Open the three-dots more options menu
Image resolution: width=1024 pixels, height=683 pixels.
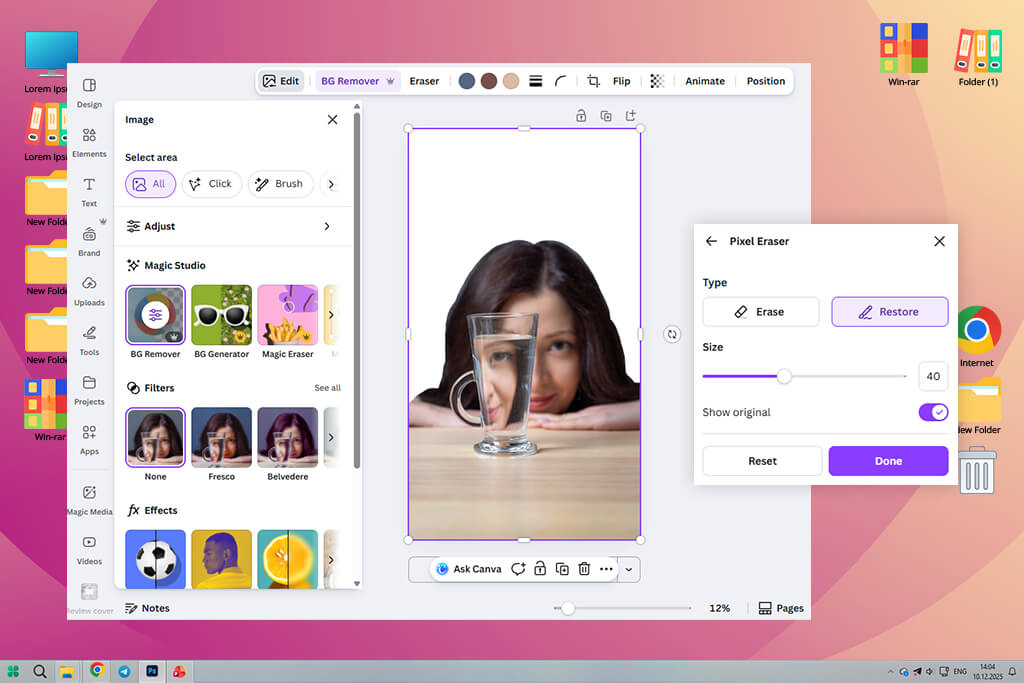(606, 569)
